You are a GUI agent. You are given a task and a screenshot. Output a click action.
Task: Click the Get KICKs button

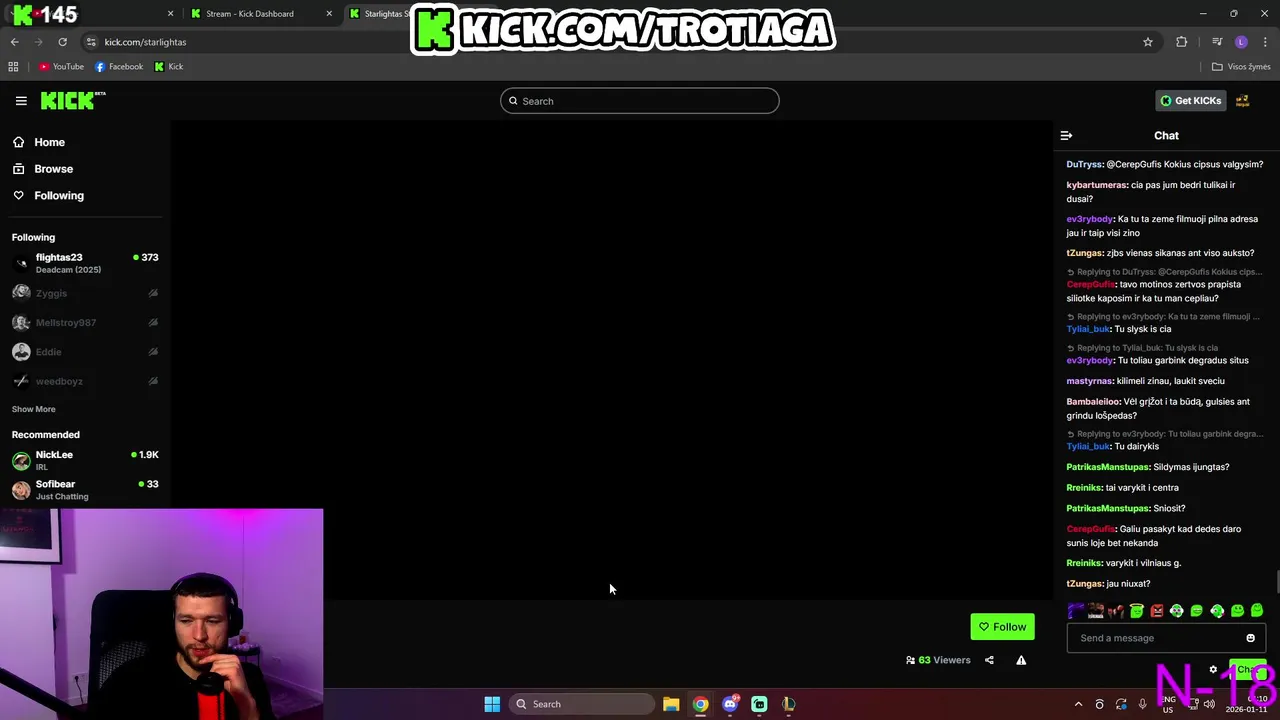click(x=1190, y=101)
